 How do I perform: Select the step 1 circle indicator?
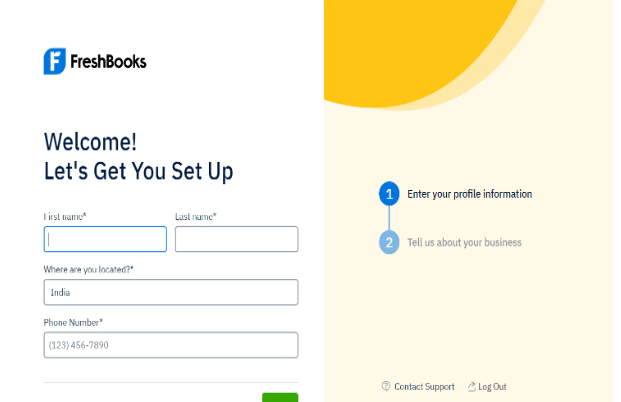tap(389, 194)
